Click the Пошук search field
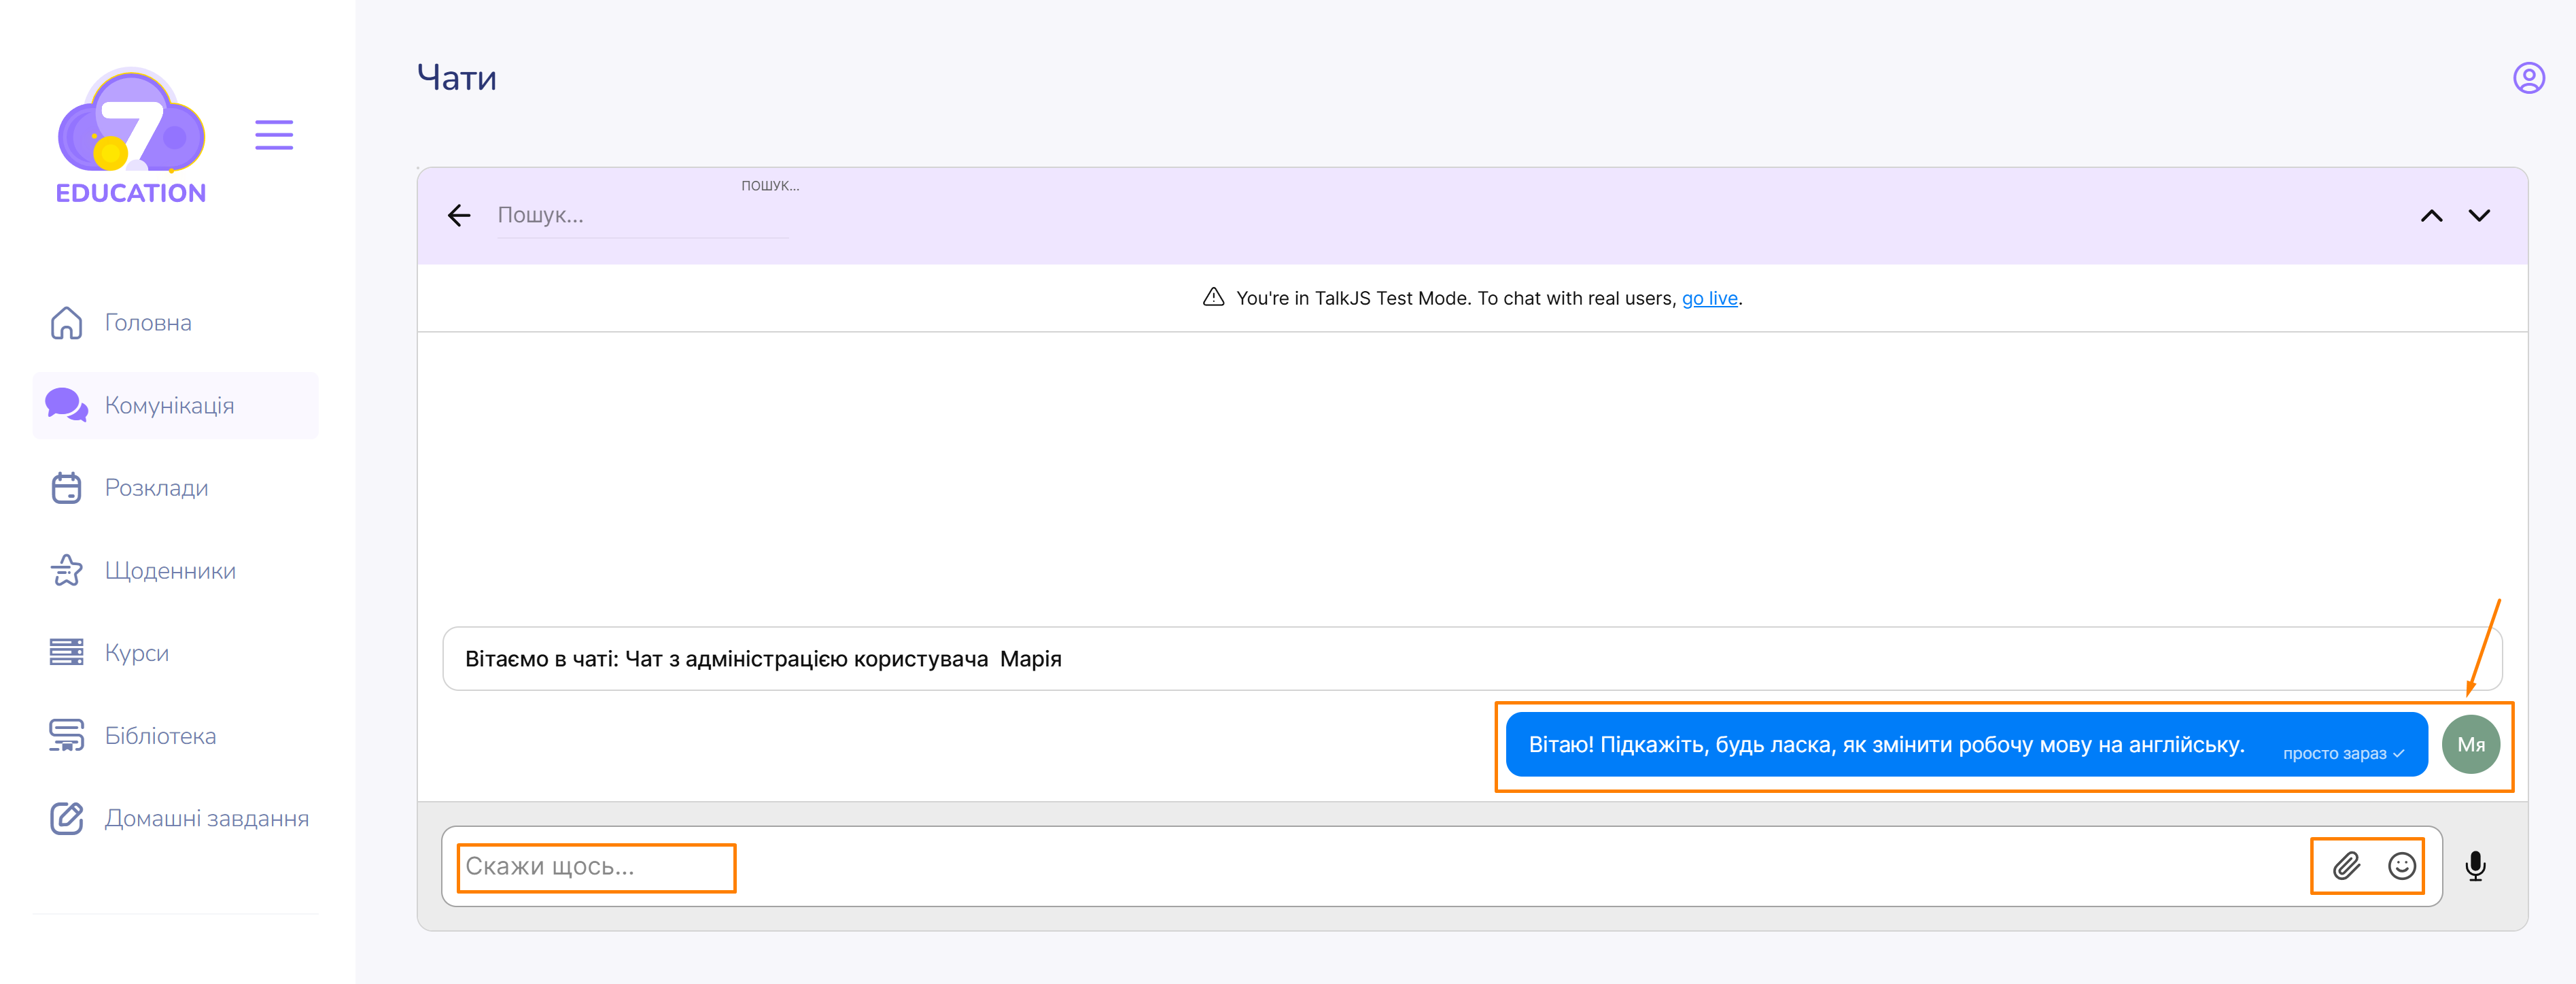The width and height of the screenshot is (2576, 984). coord(642,215)
